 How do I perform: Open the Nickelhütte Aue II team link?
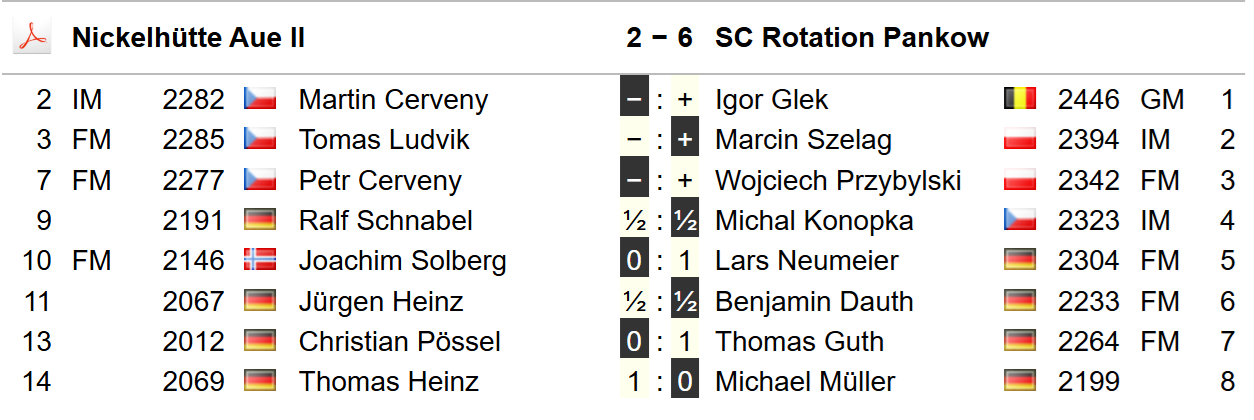click(188, 38)
